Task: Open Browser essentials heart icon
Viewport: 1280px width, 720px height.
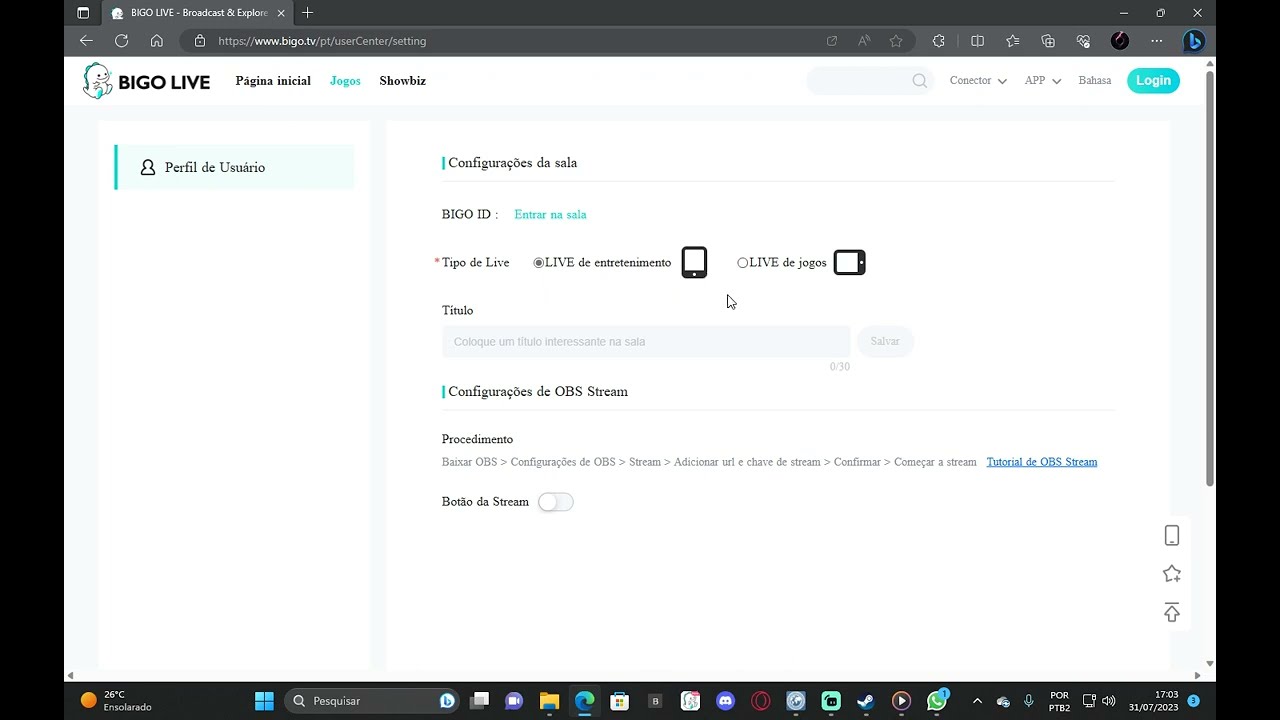Action: pyautogui.click(x=1083, y=41)
